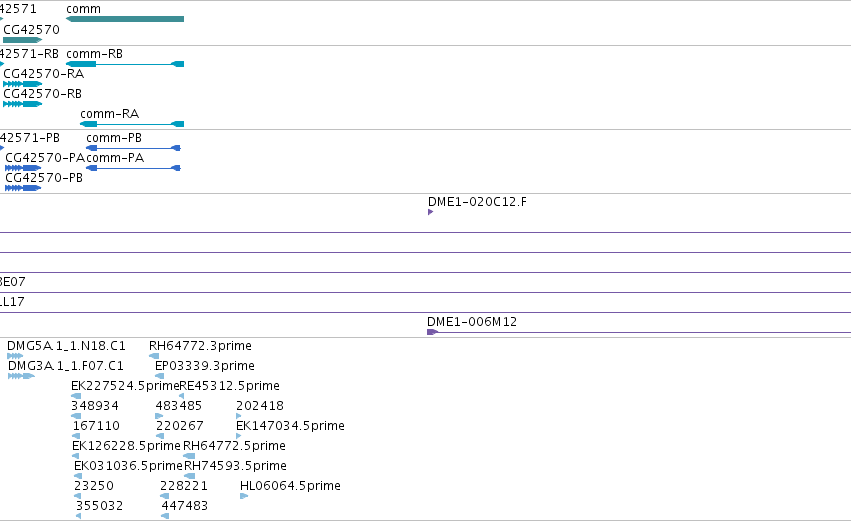
Task: Click the 220267 feature arrow
Action: 160,436
